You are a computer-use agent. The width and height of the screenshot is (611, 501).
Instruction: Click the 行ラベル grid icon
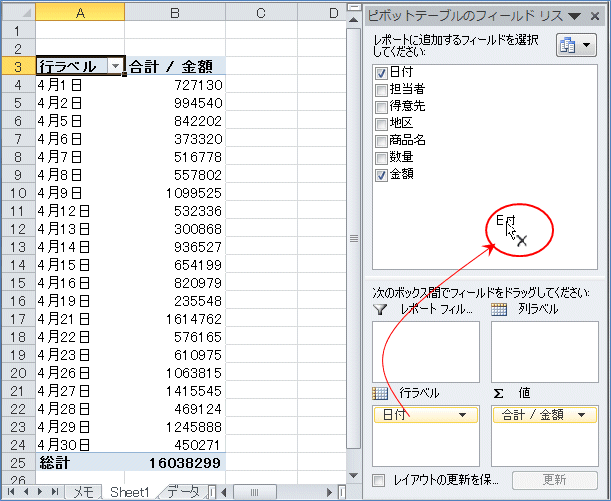(380, 393)
